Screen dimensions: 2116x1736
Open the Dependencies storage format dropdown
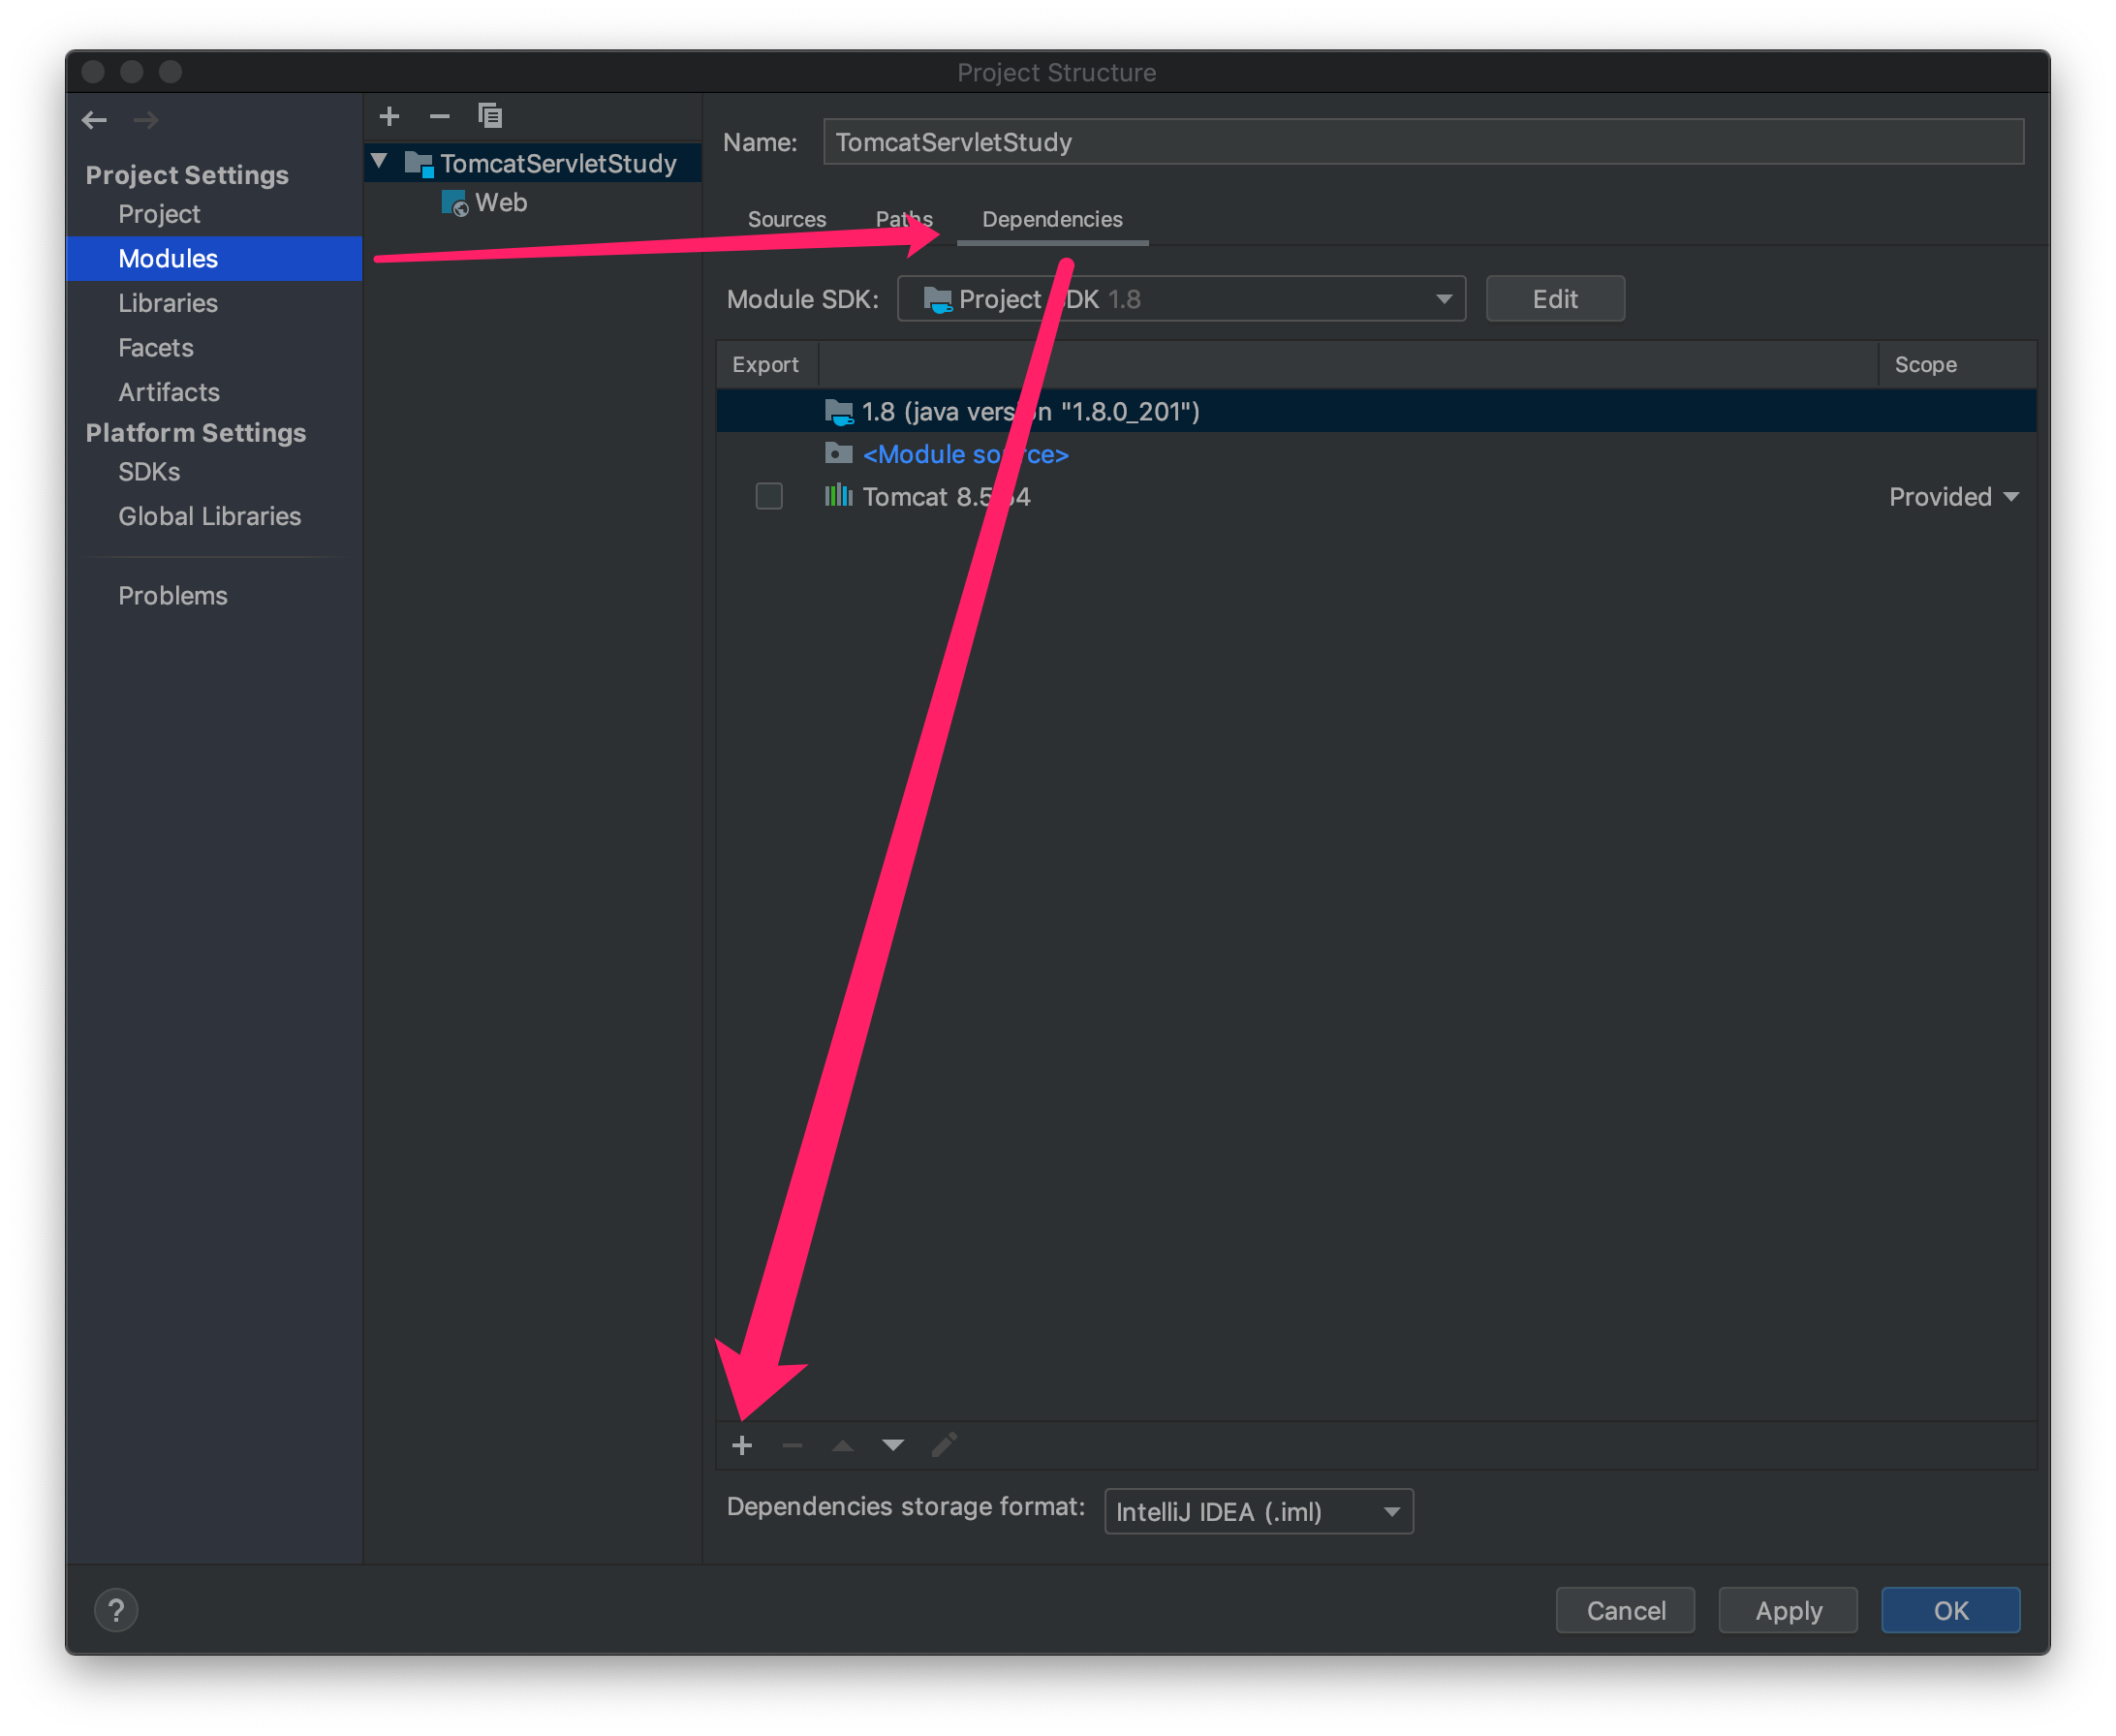click(x=1258, y=1511)
